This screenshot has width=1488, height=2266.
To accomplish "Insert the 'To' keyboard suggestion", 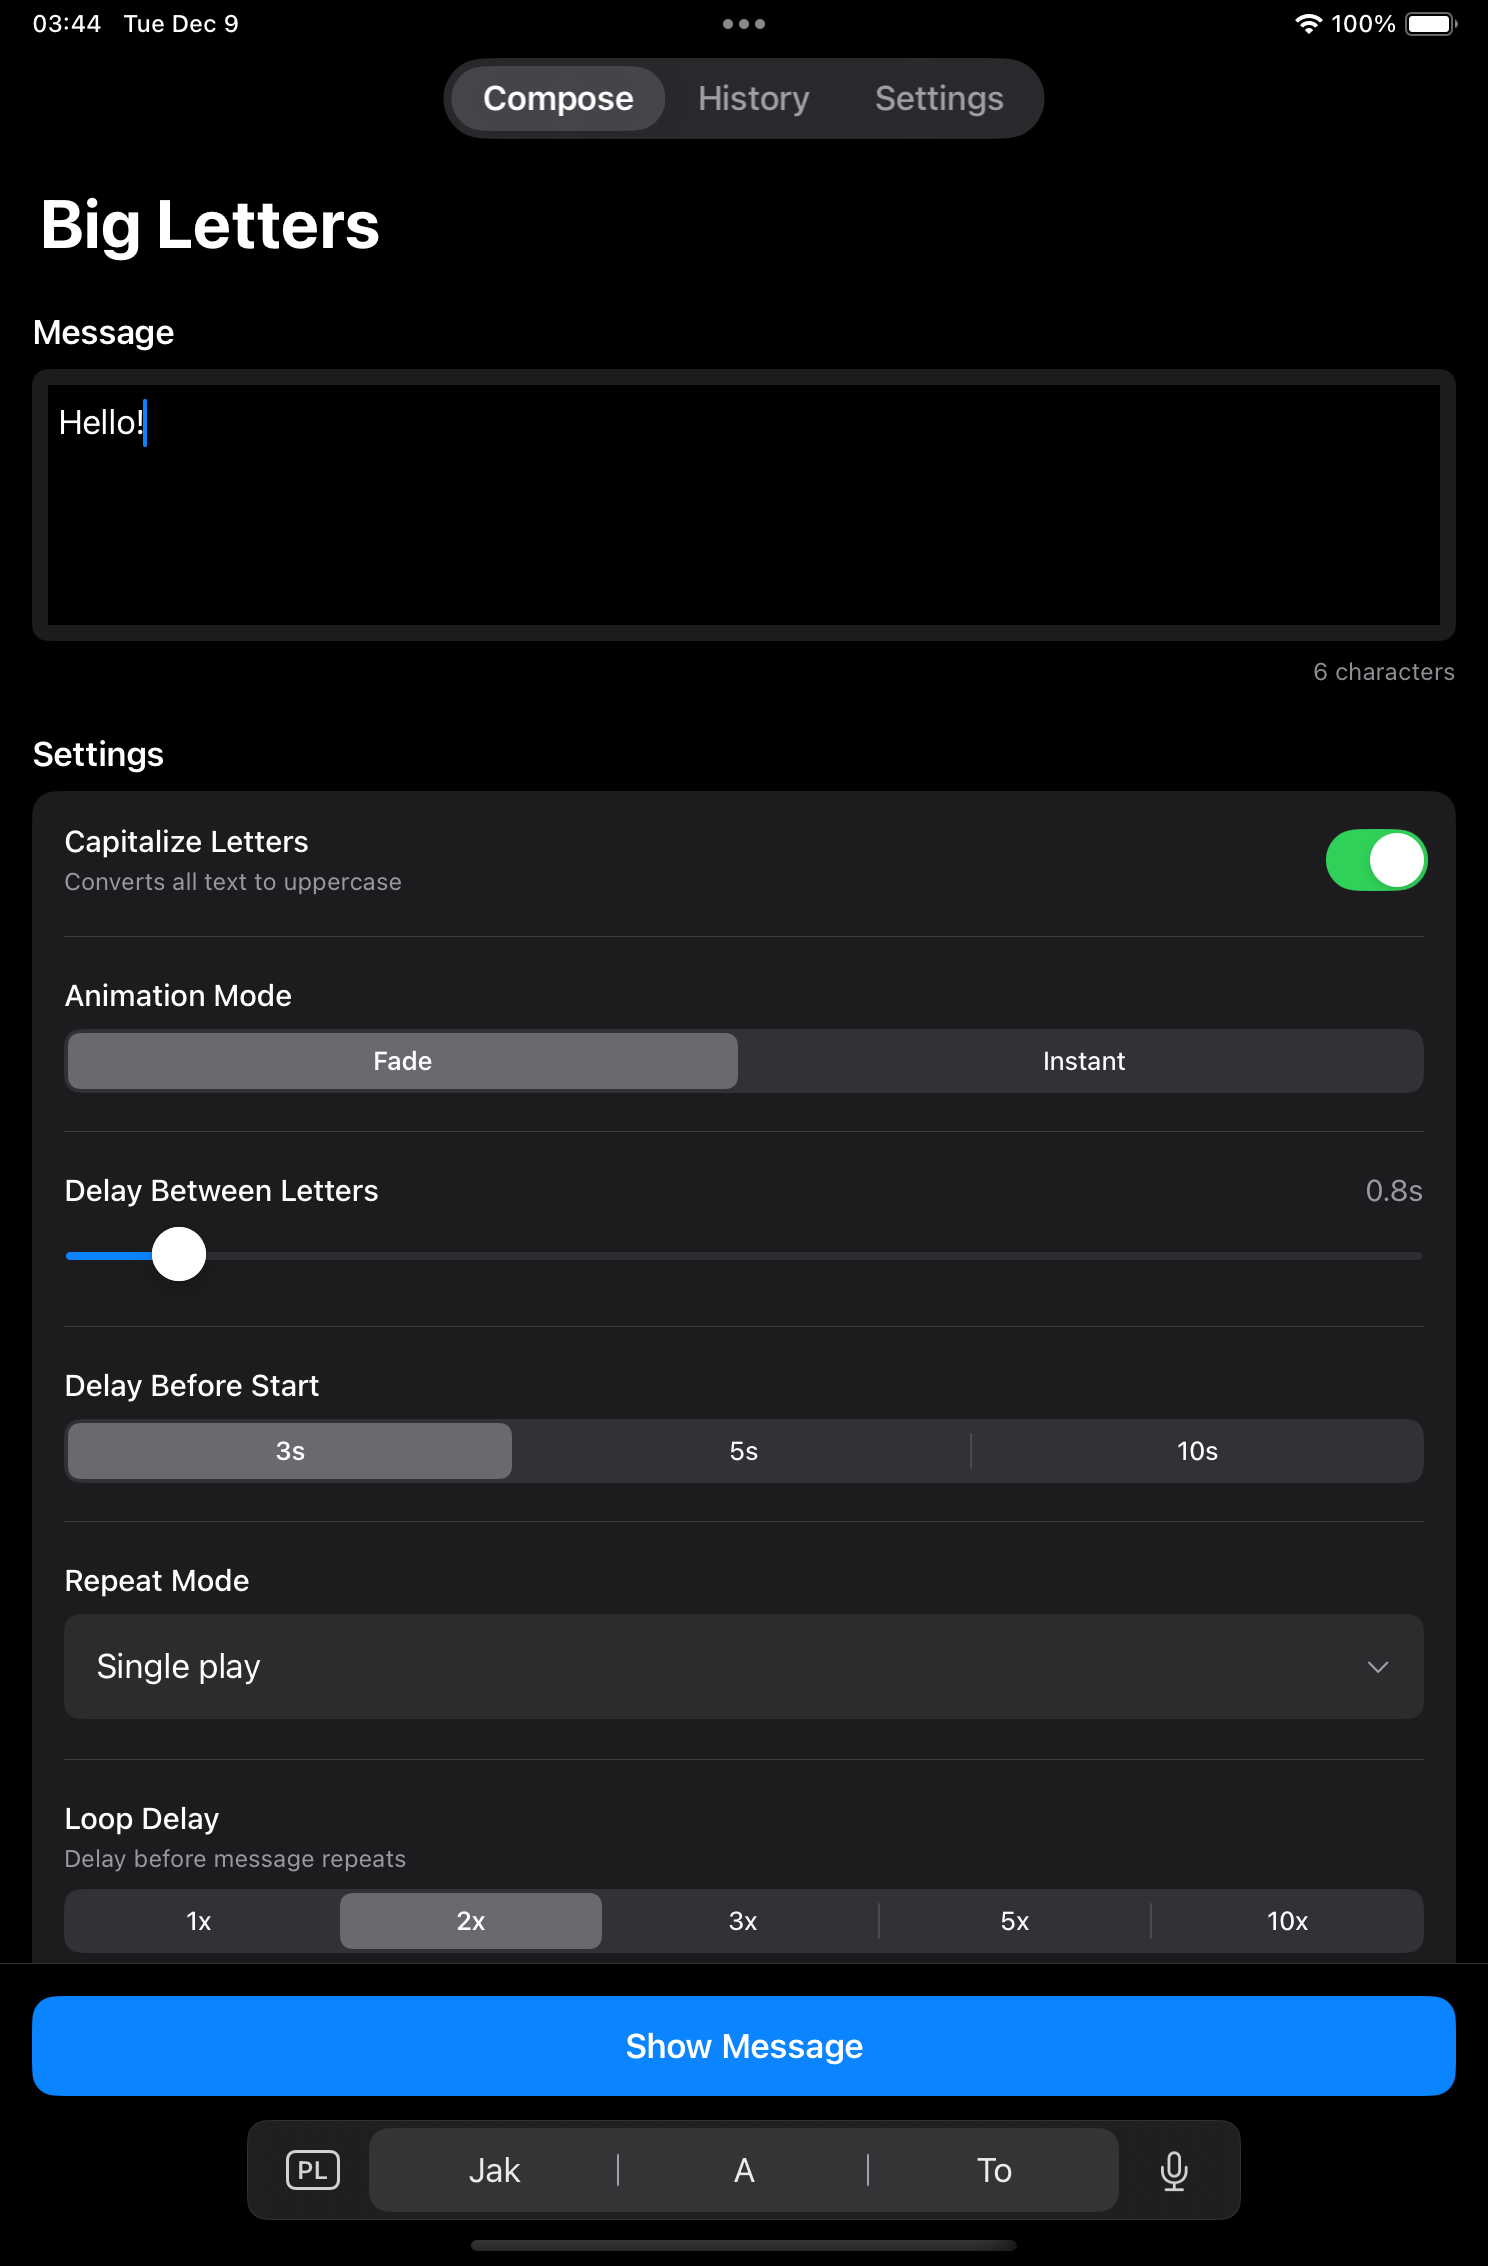I will click(x=994, y=2171).
